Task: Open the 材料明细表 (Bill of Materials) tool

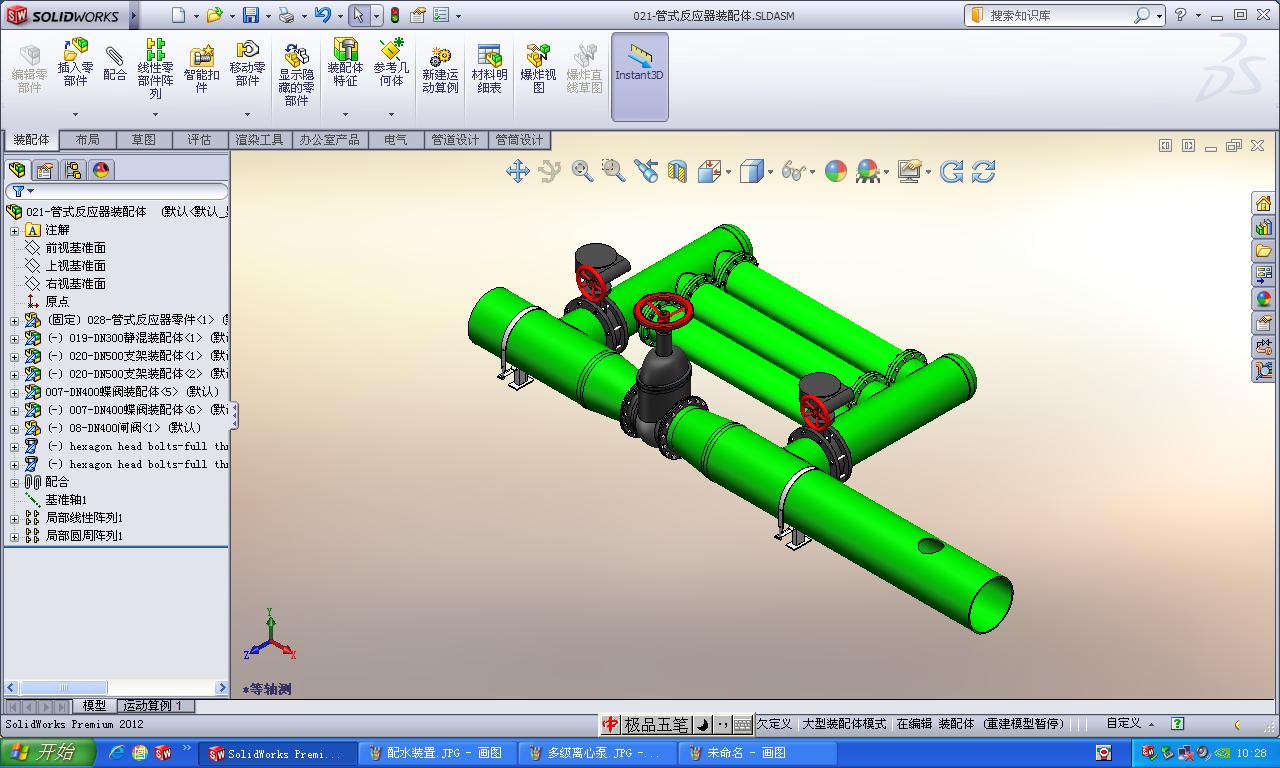Action: coord(489,69)
